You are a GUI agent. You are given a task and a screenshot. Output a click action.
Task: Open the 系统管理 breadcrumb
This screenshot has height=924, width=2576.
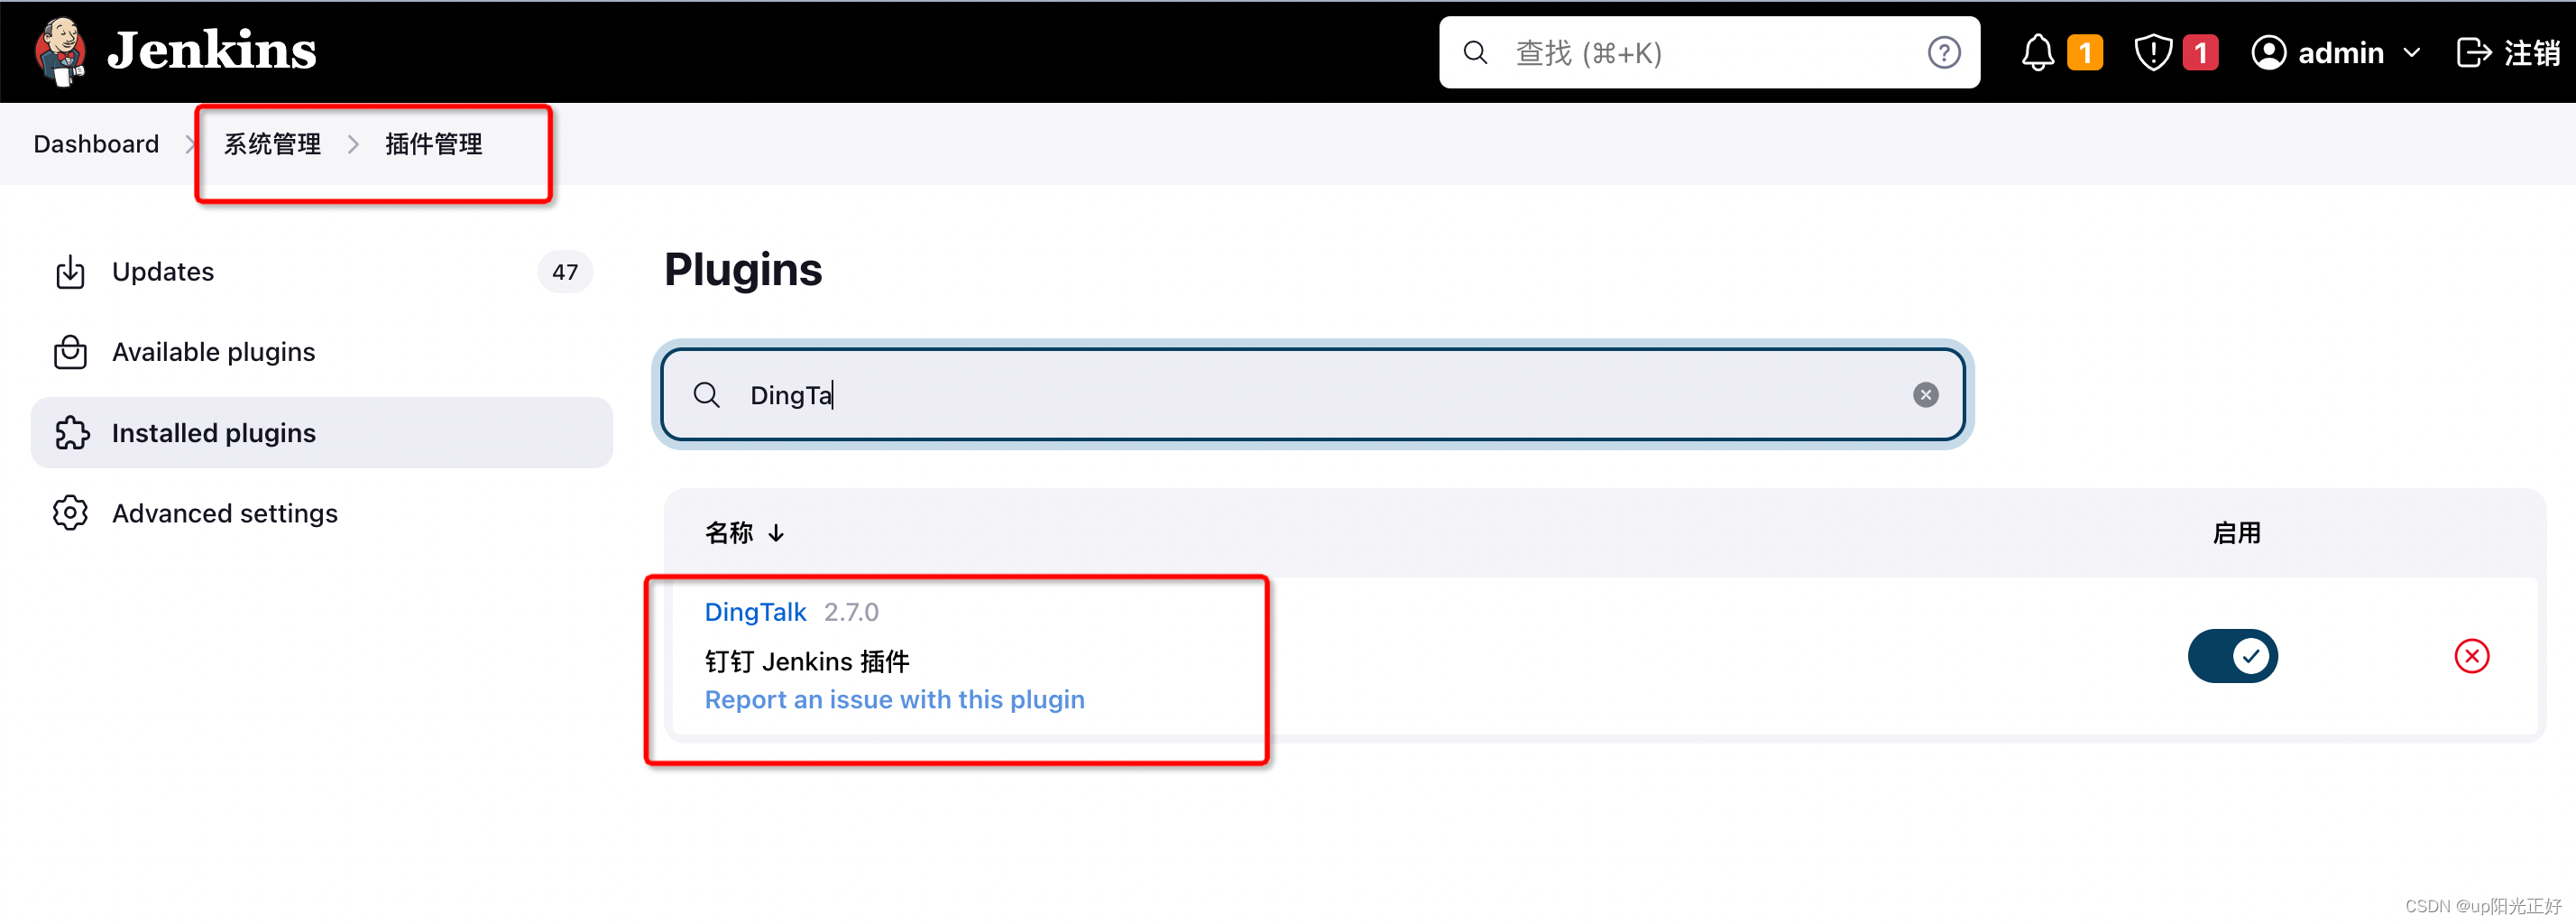click(x=272, y=144)
